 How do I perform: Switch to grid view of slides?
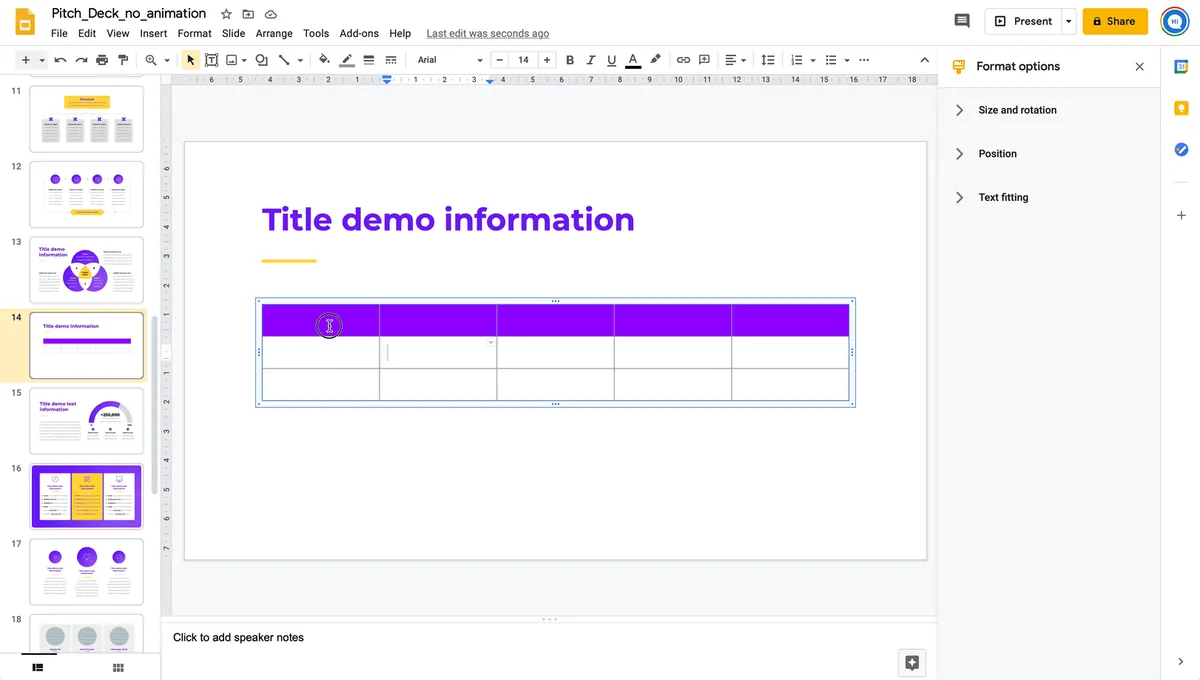pos(118,667)
